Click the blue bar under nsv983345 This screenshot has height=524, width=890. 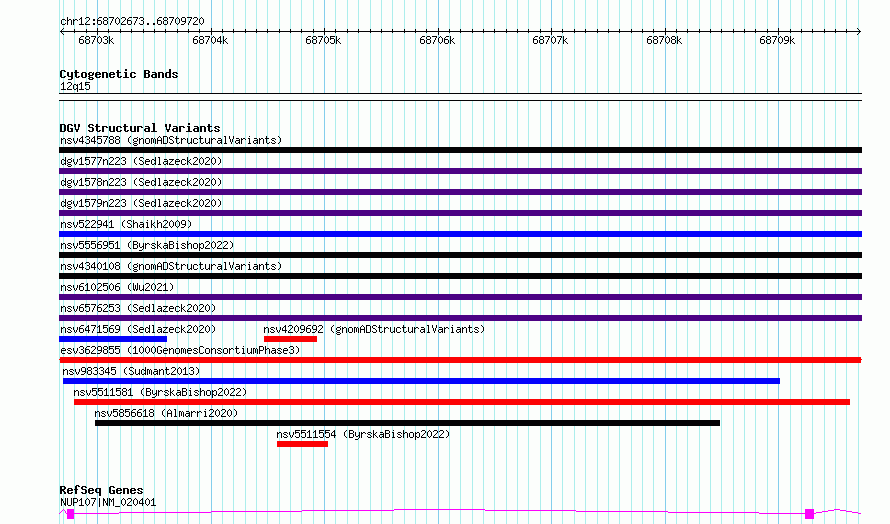tap(421, 381)
